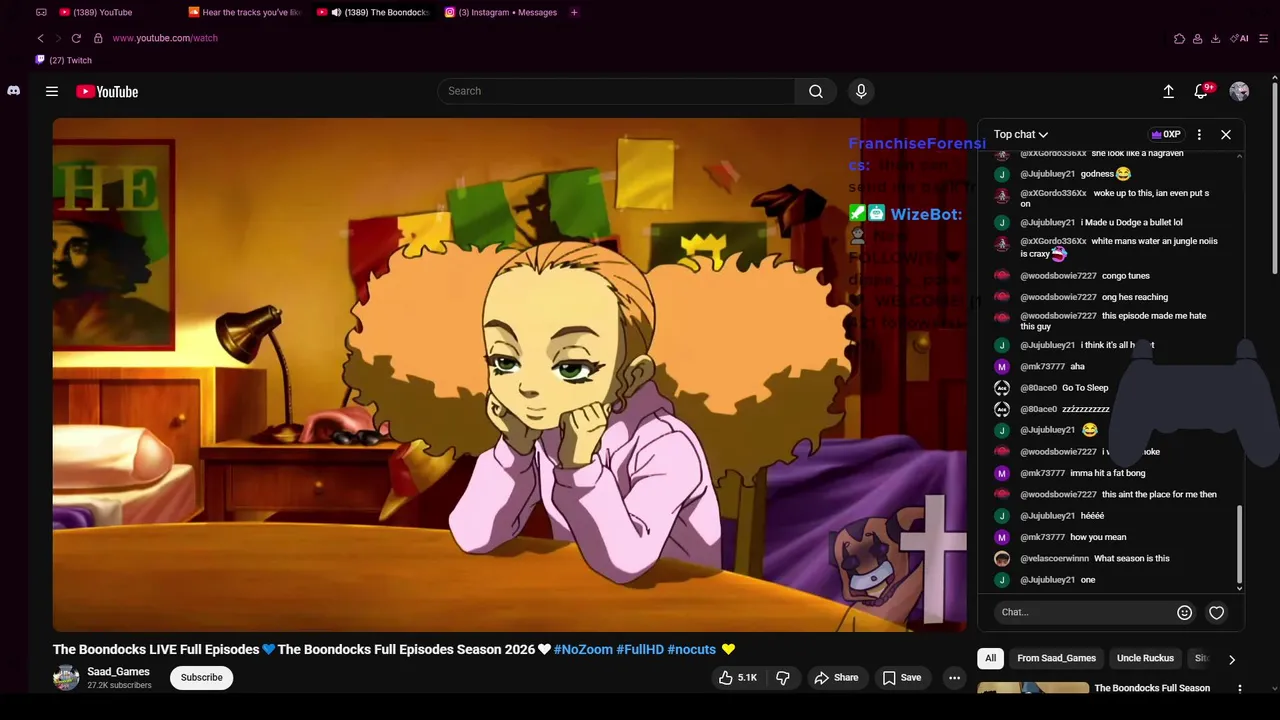Open the browser easy setup menu
Screen dimensions: 1280x720
pos(1264,38)
